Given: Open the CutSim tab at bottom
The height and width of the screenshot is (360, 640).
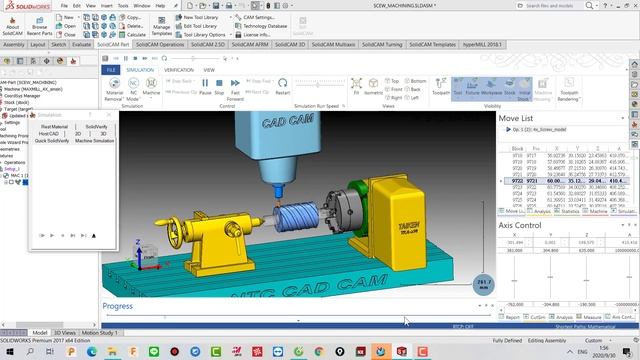Looking at the screenshot, I should [534, 317].
